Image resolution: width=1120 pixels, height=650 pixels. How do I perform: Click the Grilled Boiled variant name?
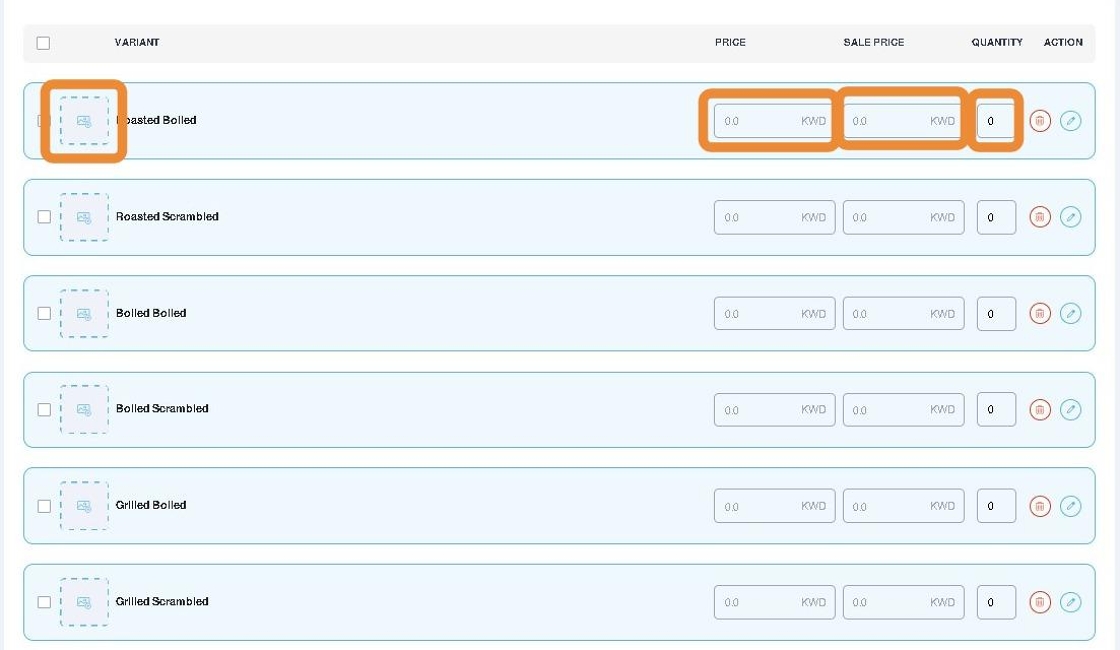point(151,505)
